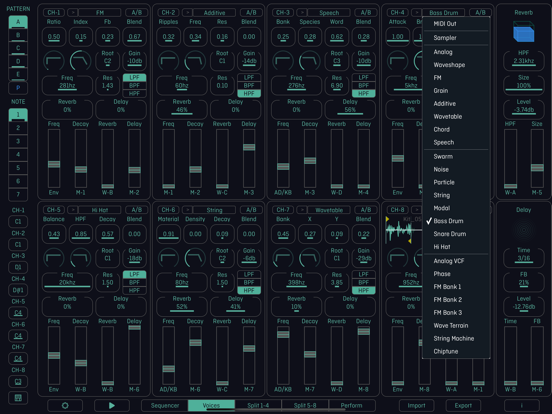
Task: Click the Import button
Action: (x=416, y=405)
